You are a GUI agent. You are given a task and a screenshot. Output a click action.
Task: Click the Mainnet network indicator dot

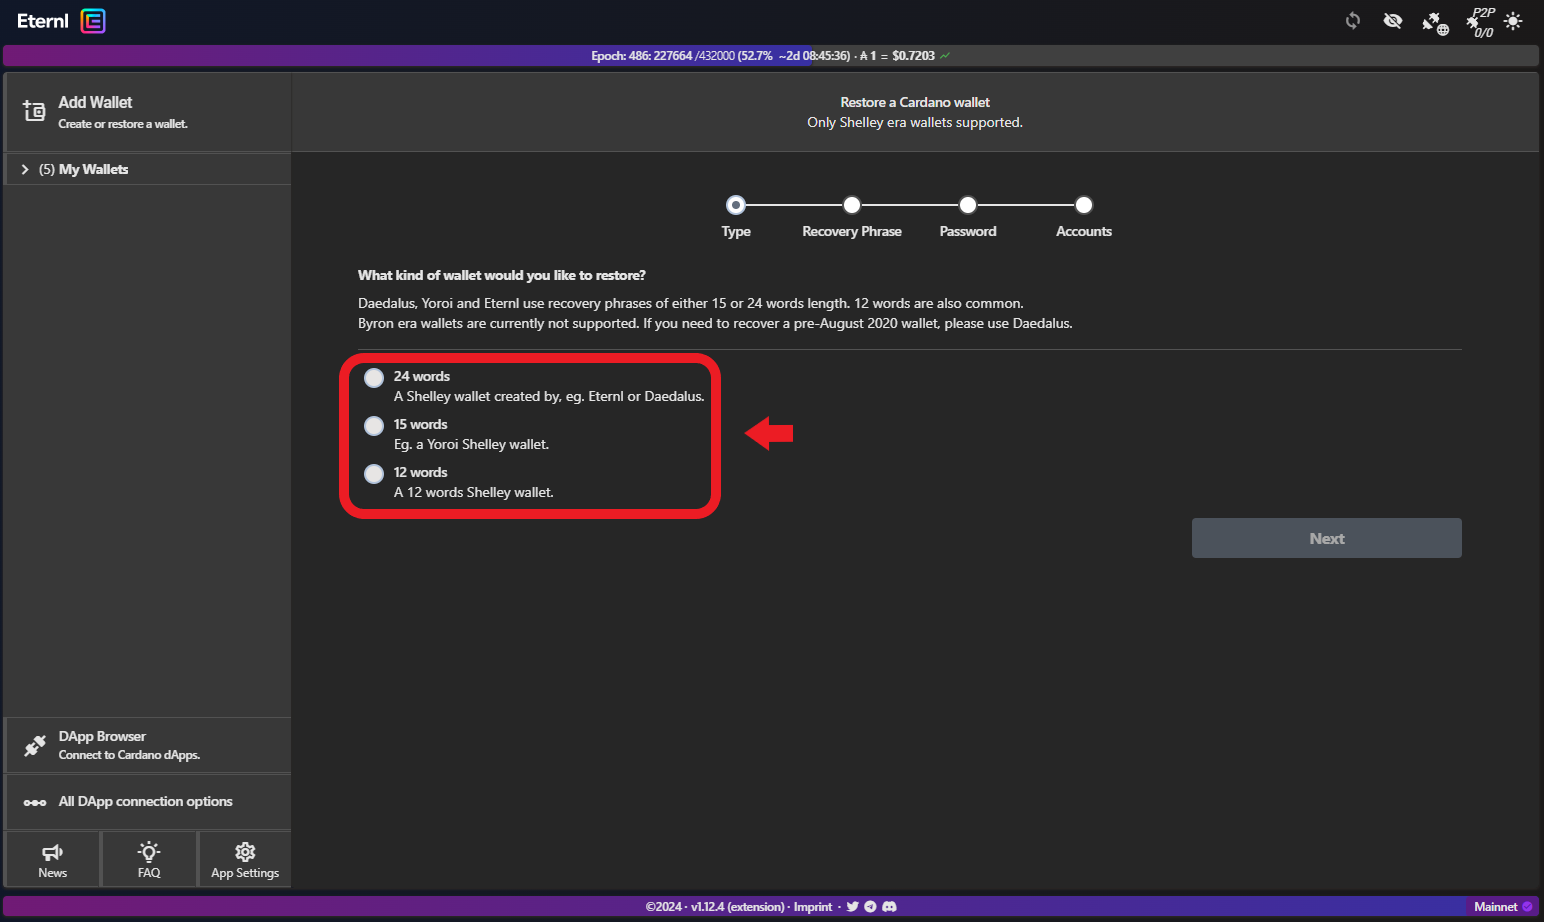(x=1527, y=907)
